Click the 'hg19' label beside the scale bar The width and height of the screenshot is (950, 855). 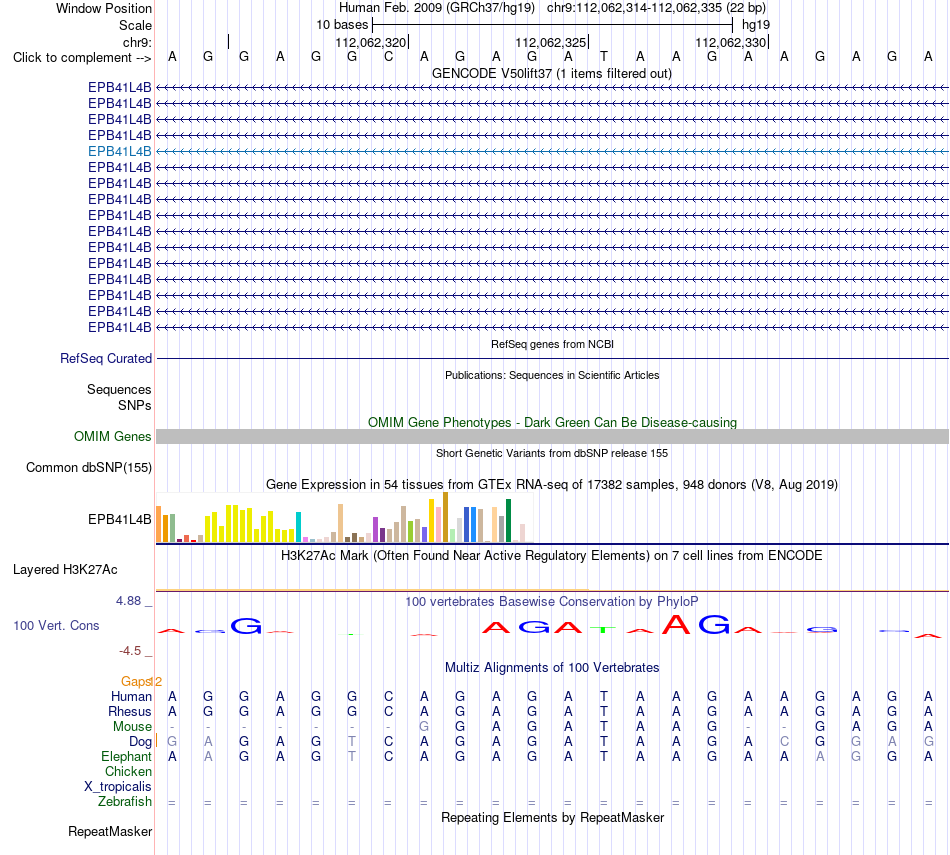pos(756,25)
